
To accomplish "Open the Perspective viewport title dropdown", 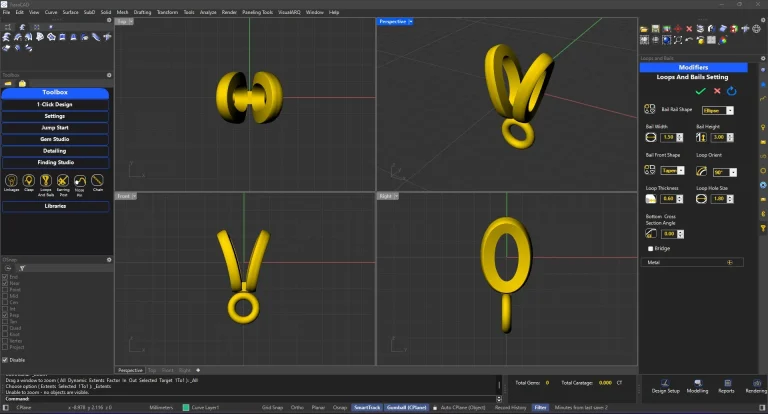I will pos(410,22).
